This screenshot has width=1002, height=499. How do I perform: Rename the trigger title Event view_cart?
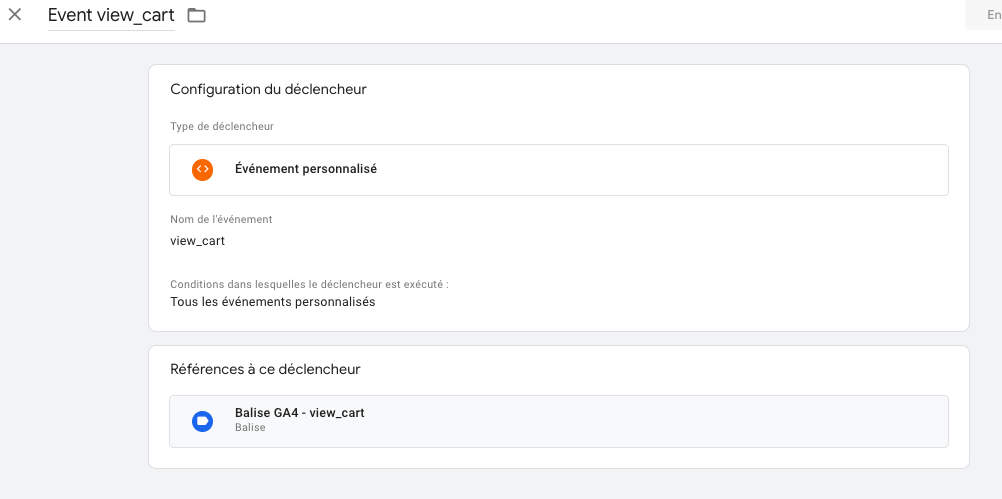tap(111, 15)
